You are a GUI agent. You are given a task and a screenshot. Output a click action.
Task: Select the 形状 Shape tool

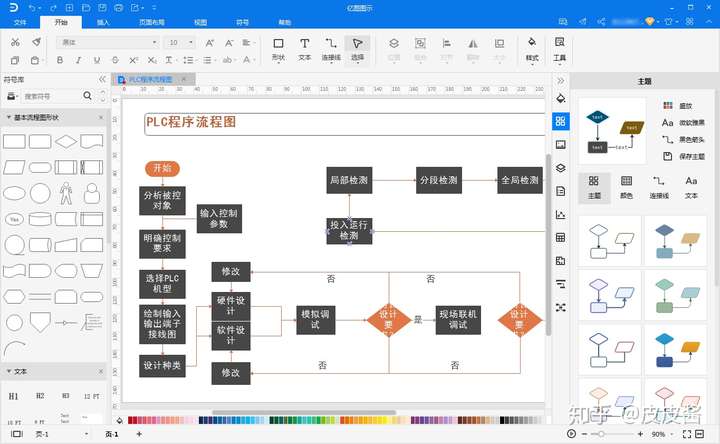click(x=278, y=50)
